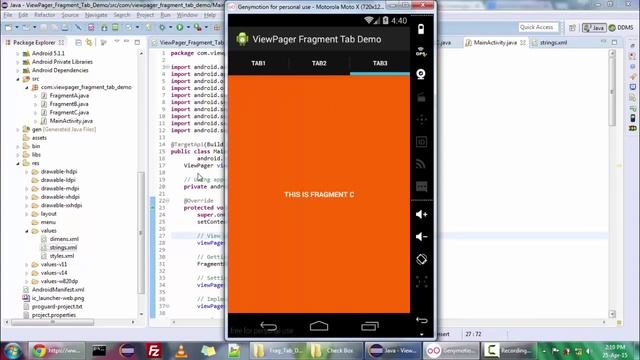This screenshot has height=360, width=640.
Task: Open the Refactor menu
Action: pos(44,15)
